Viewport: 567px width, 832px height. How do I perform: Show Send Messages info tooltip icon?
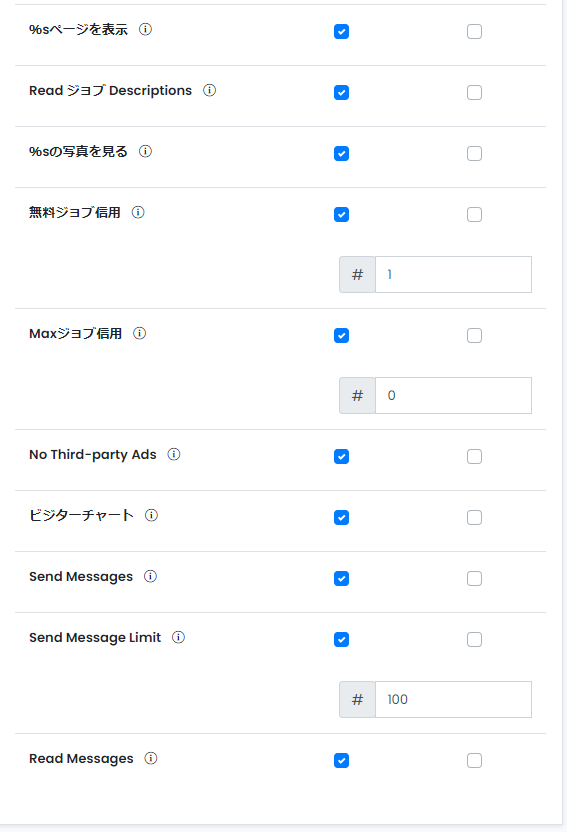pos(151,576)
